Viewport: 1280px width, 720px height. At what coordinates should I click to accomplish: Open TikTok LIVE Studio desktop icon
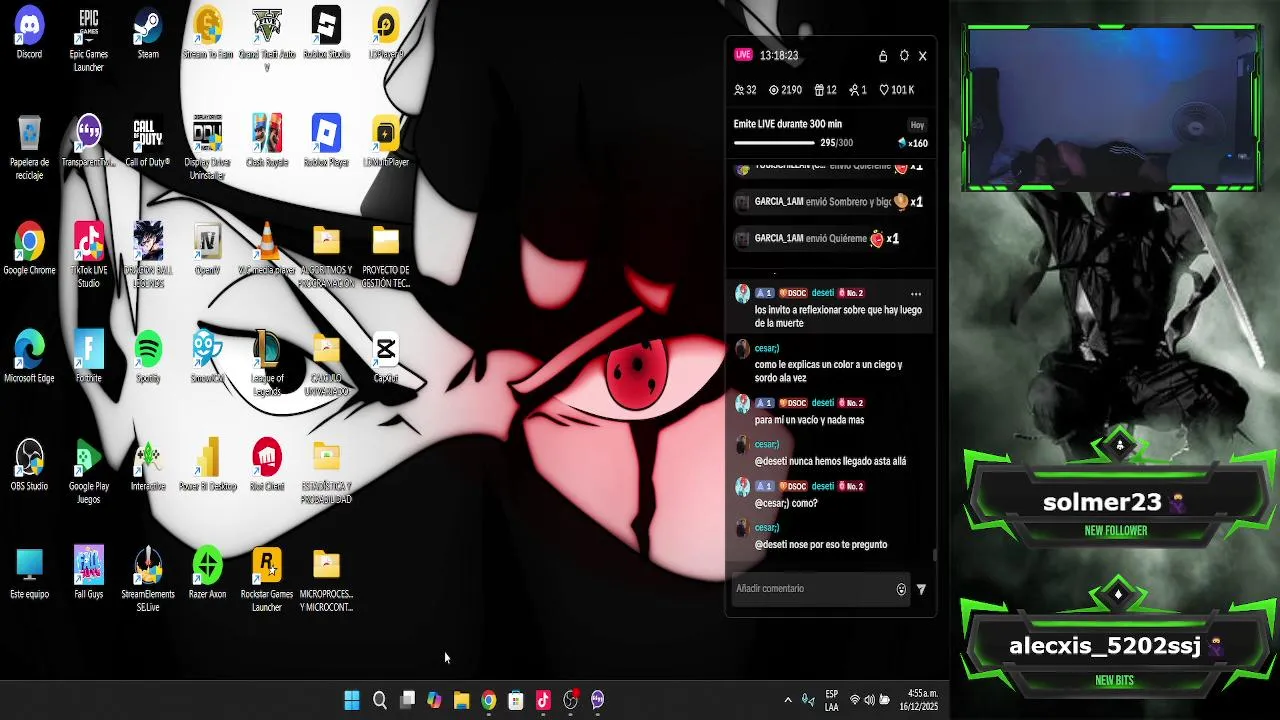tap(89, 256)
